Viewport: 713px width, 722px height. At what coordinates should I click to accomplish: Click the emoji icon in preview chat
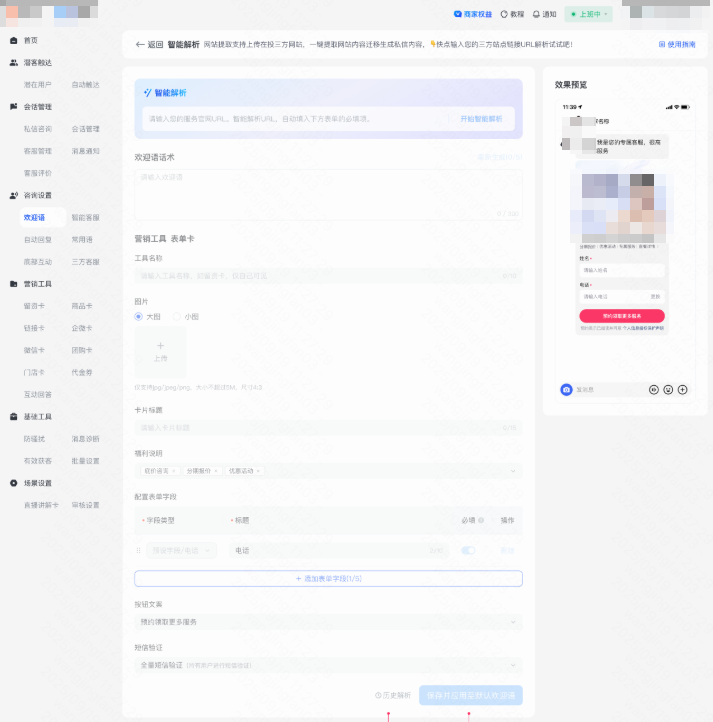pyautogui.click(x=668, y=390)
